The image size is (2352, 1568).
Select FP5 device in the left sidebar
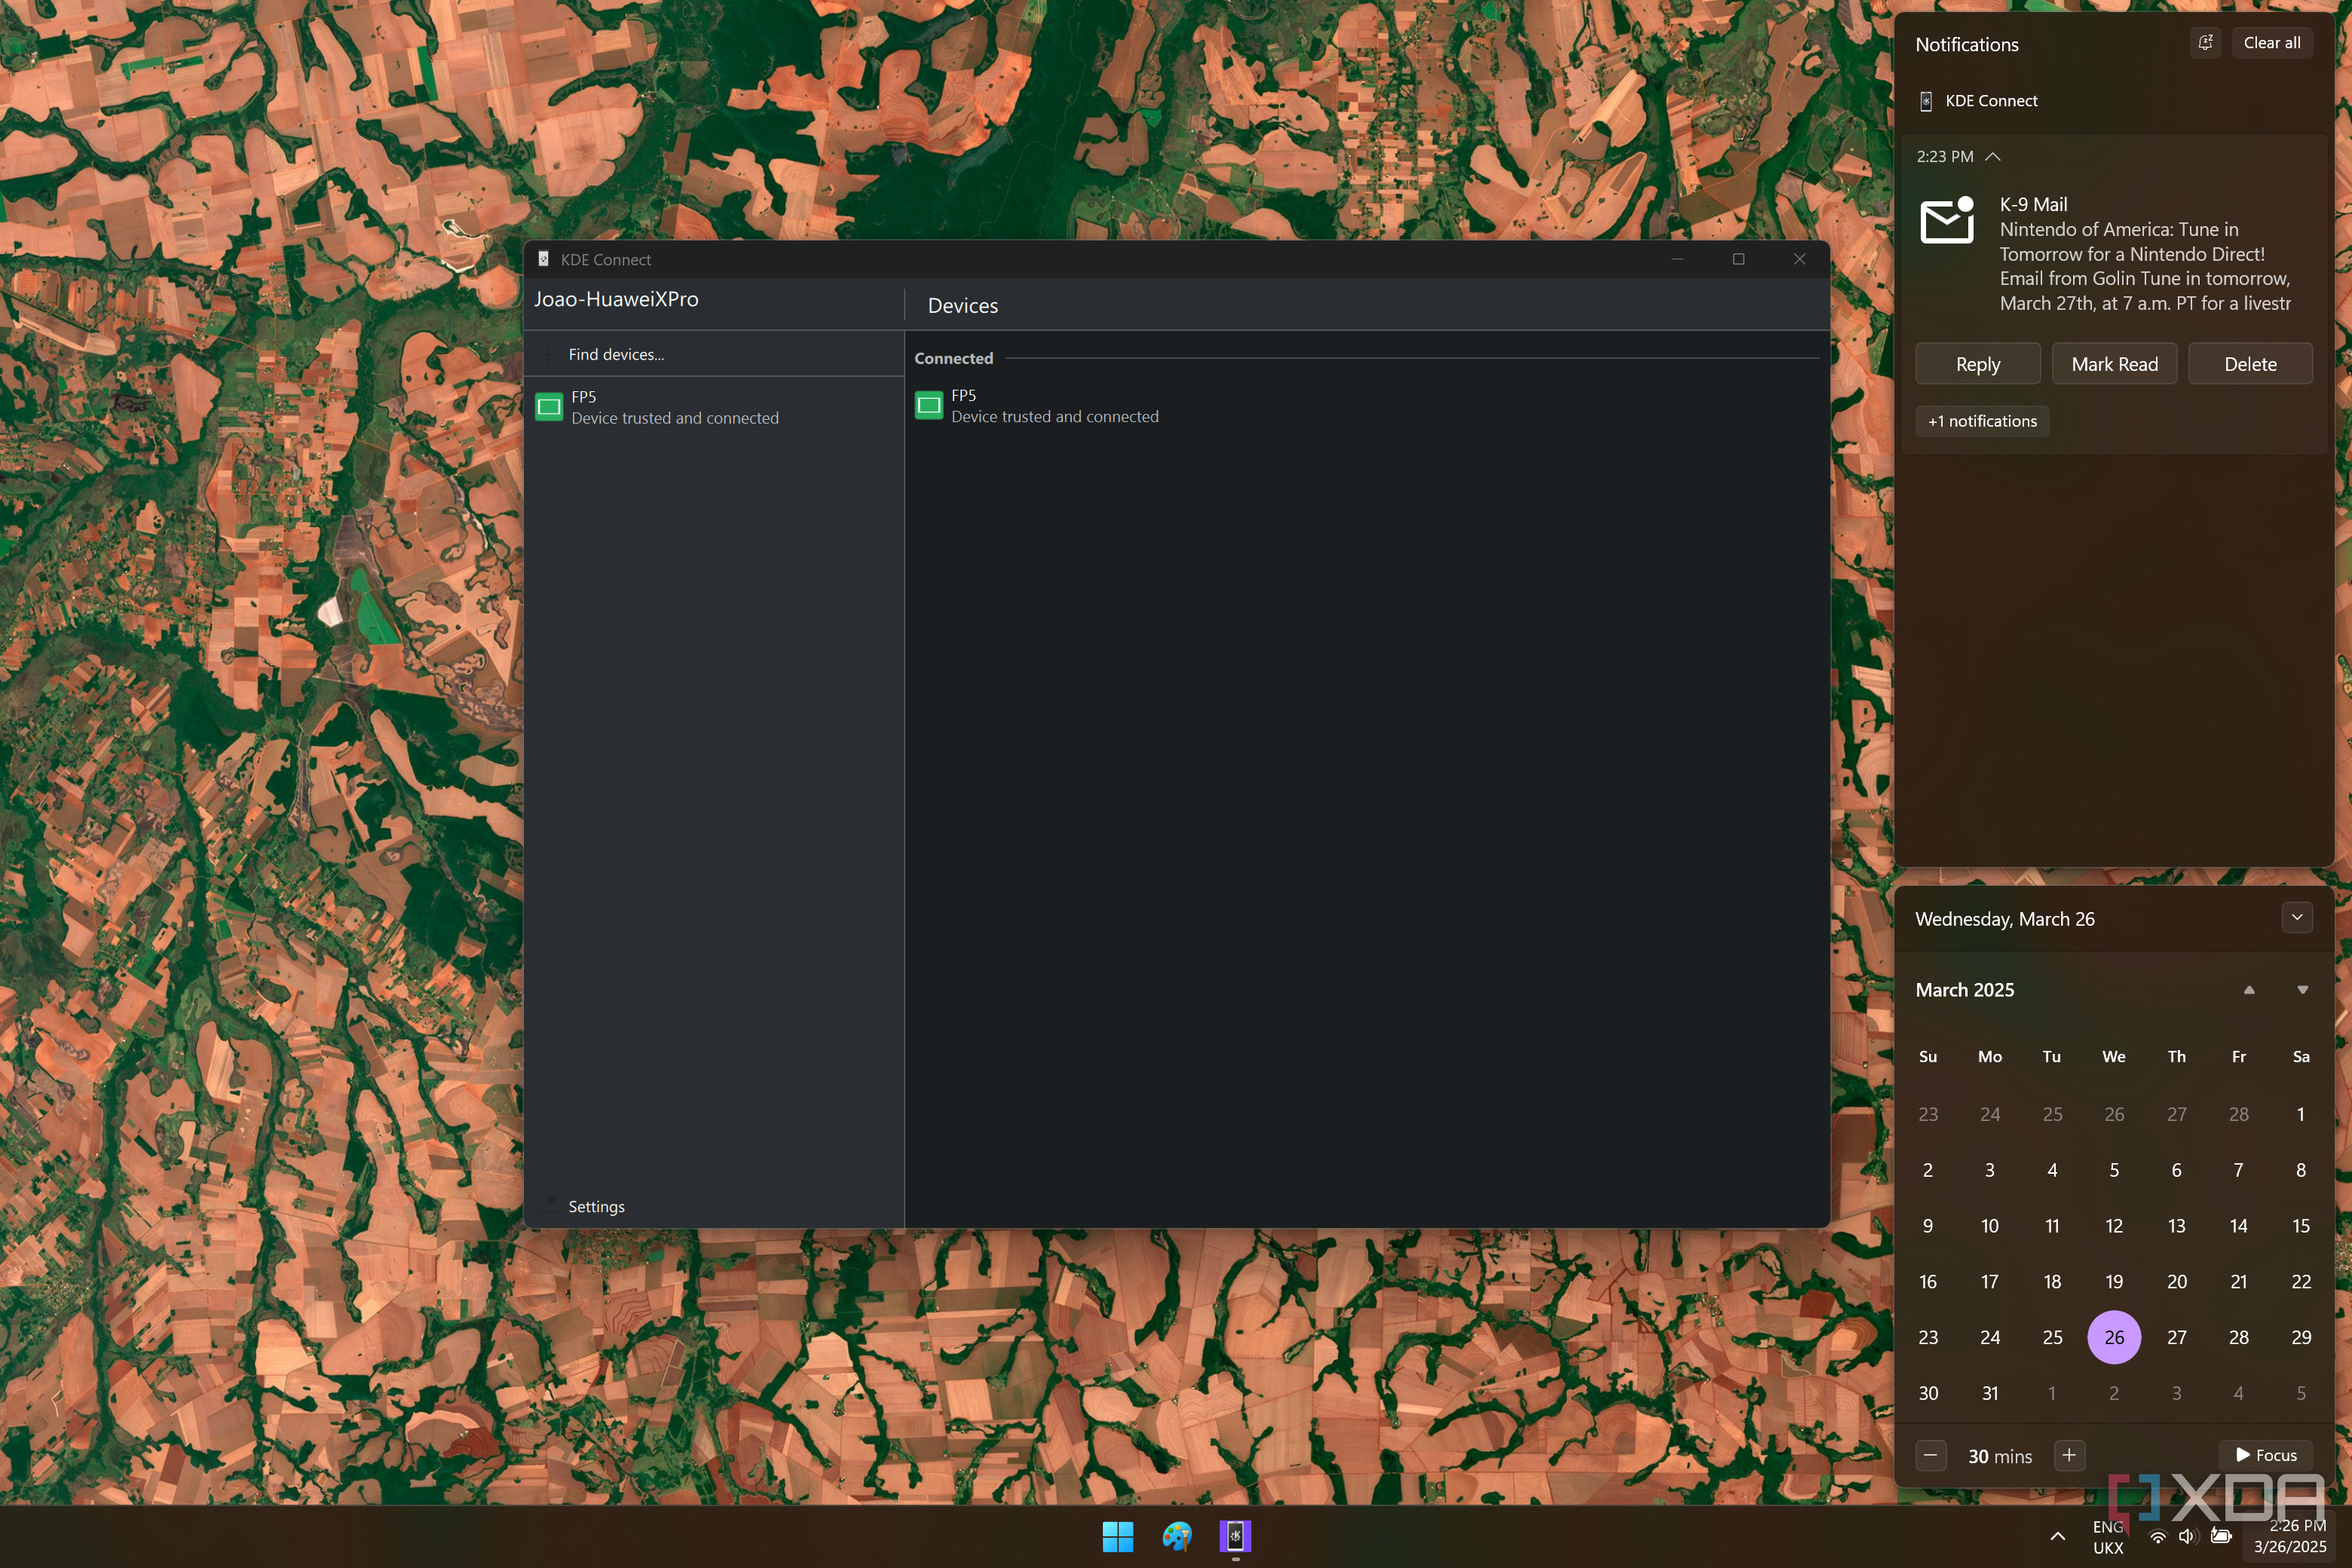click(714, 407)
